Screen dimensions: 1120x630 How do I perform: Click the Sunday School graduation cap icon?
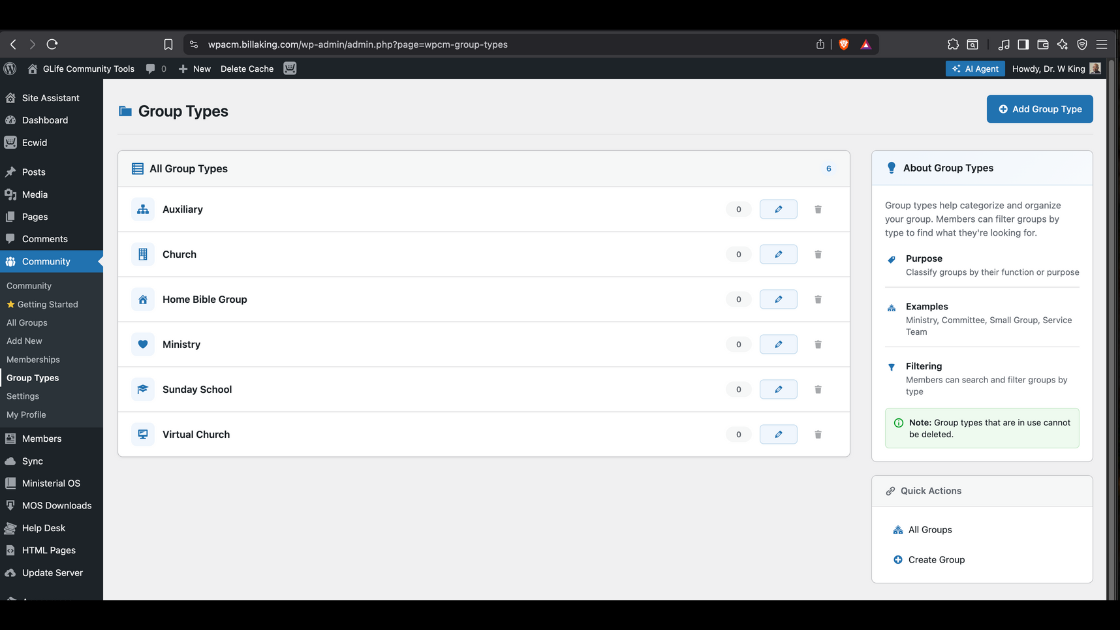click(143, 389)
